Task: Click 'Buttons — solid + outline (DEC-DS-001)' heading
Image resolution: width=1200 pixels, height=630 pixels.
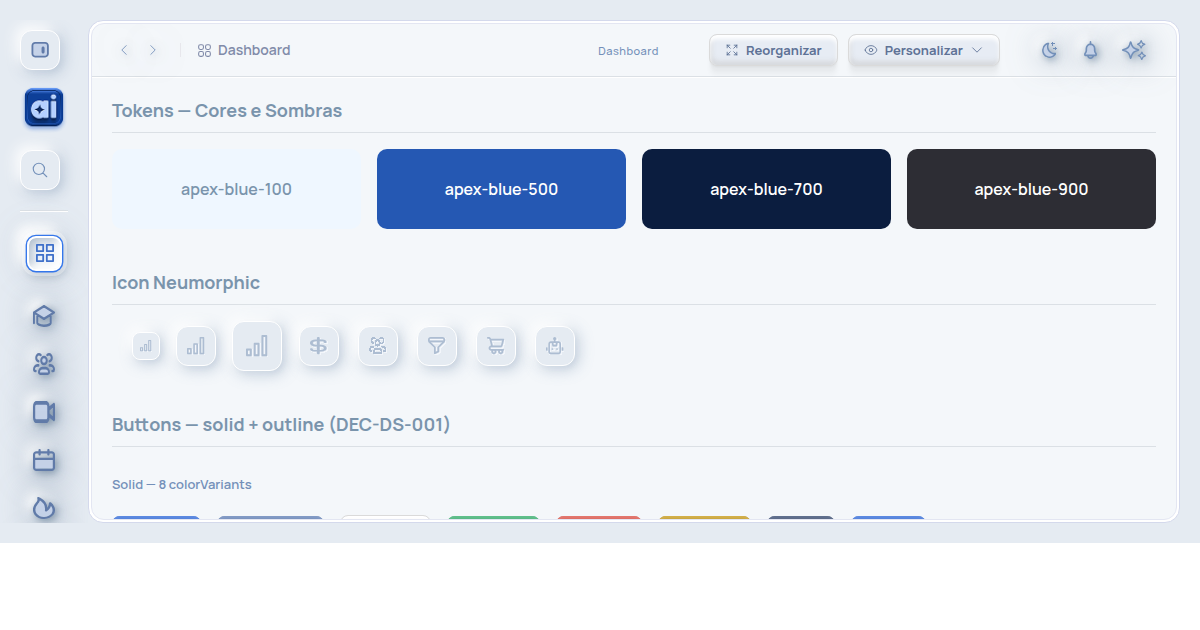Action: point(281,425)
